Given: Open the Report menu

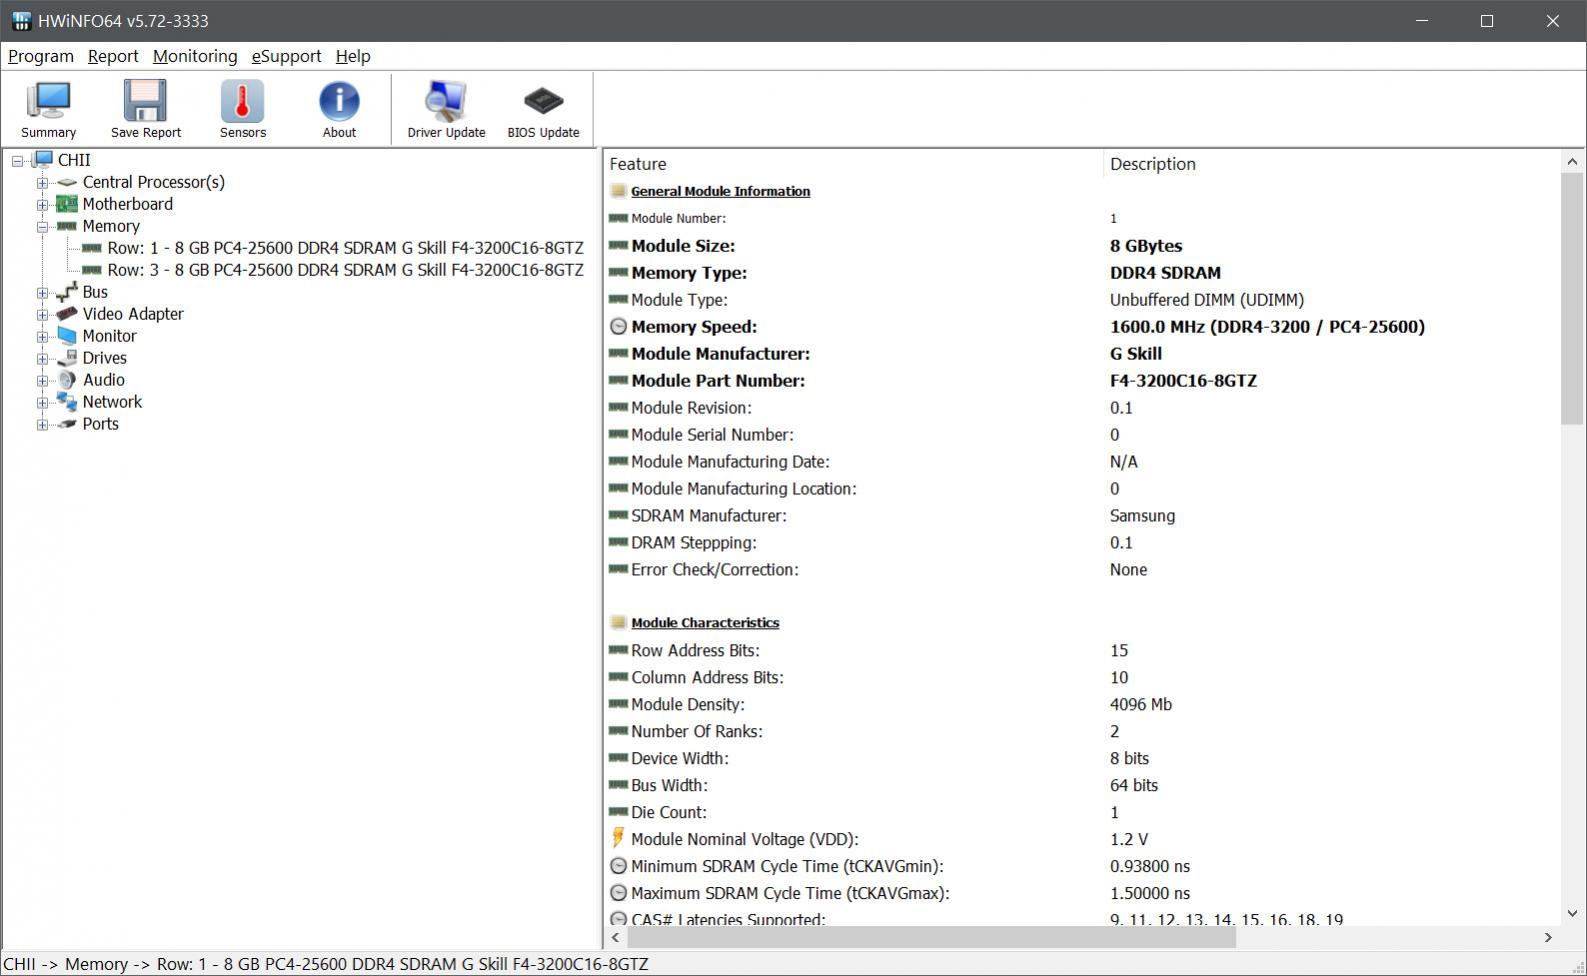Looking at the screenshot, I should pos(113,56).
